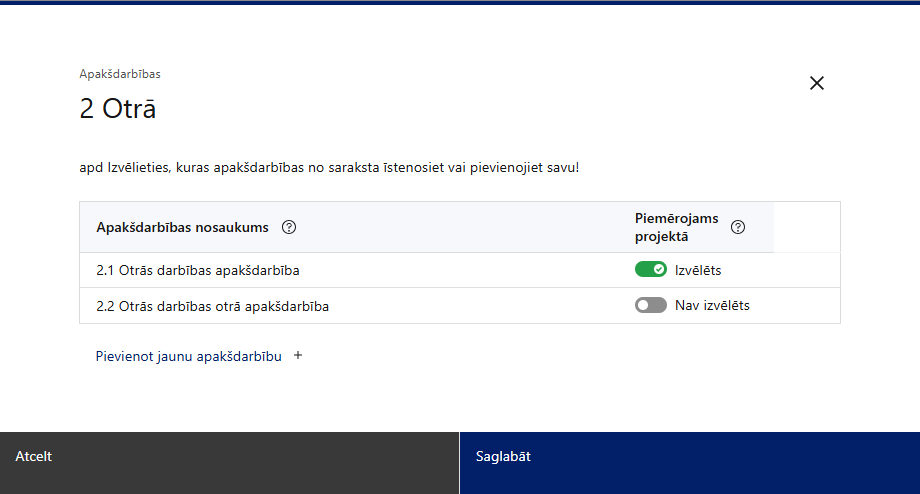920x494 pixels.
Task: Enable toggle for 2.2 Otrās darbības otrā apakšdarbība
Action: coord(650,306)
